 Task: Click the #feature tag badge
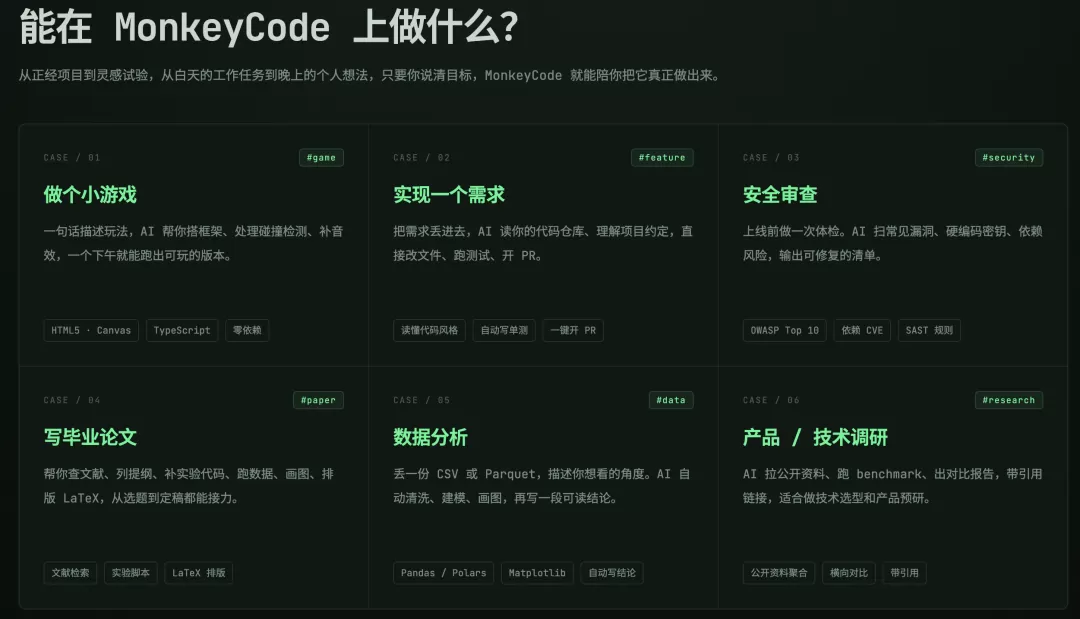(662, 158)
